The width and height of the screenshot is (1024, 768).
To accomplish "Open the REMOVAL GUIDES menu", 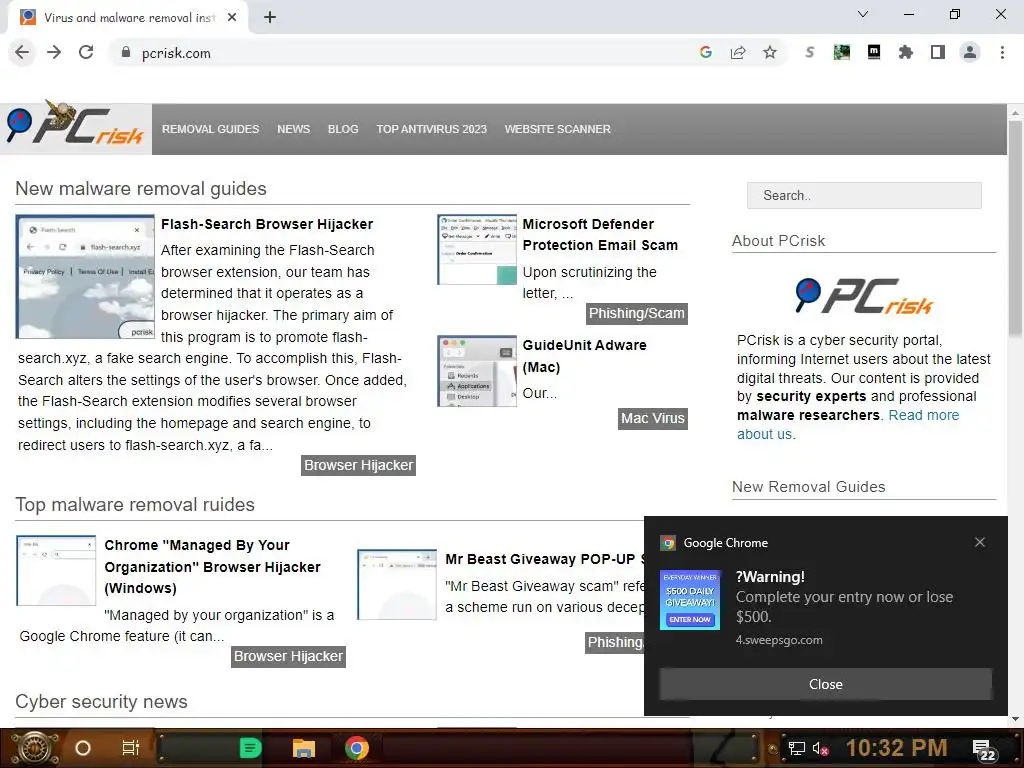I will [x=210, y=129].
